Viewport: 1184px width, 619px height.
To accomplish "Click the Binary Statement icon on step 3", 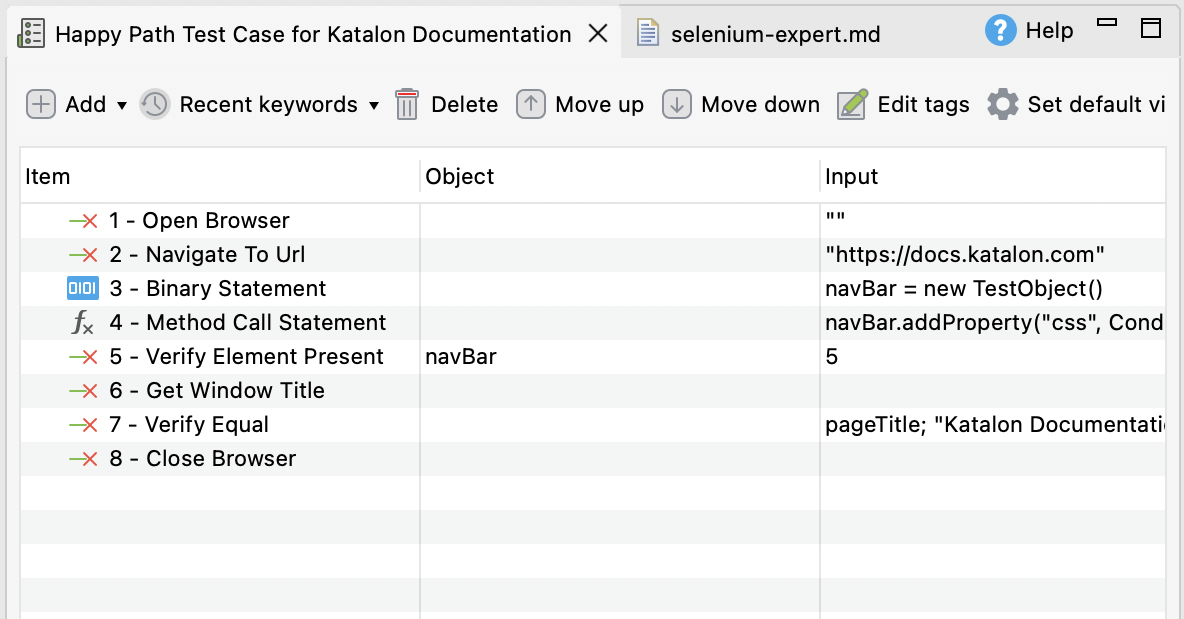I will coord(83,288).
